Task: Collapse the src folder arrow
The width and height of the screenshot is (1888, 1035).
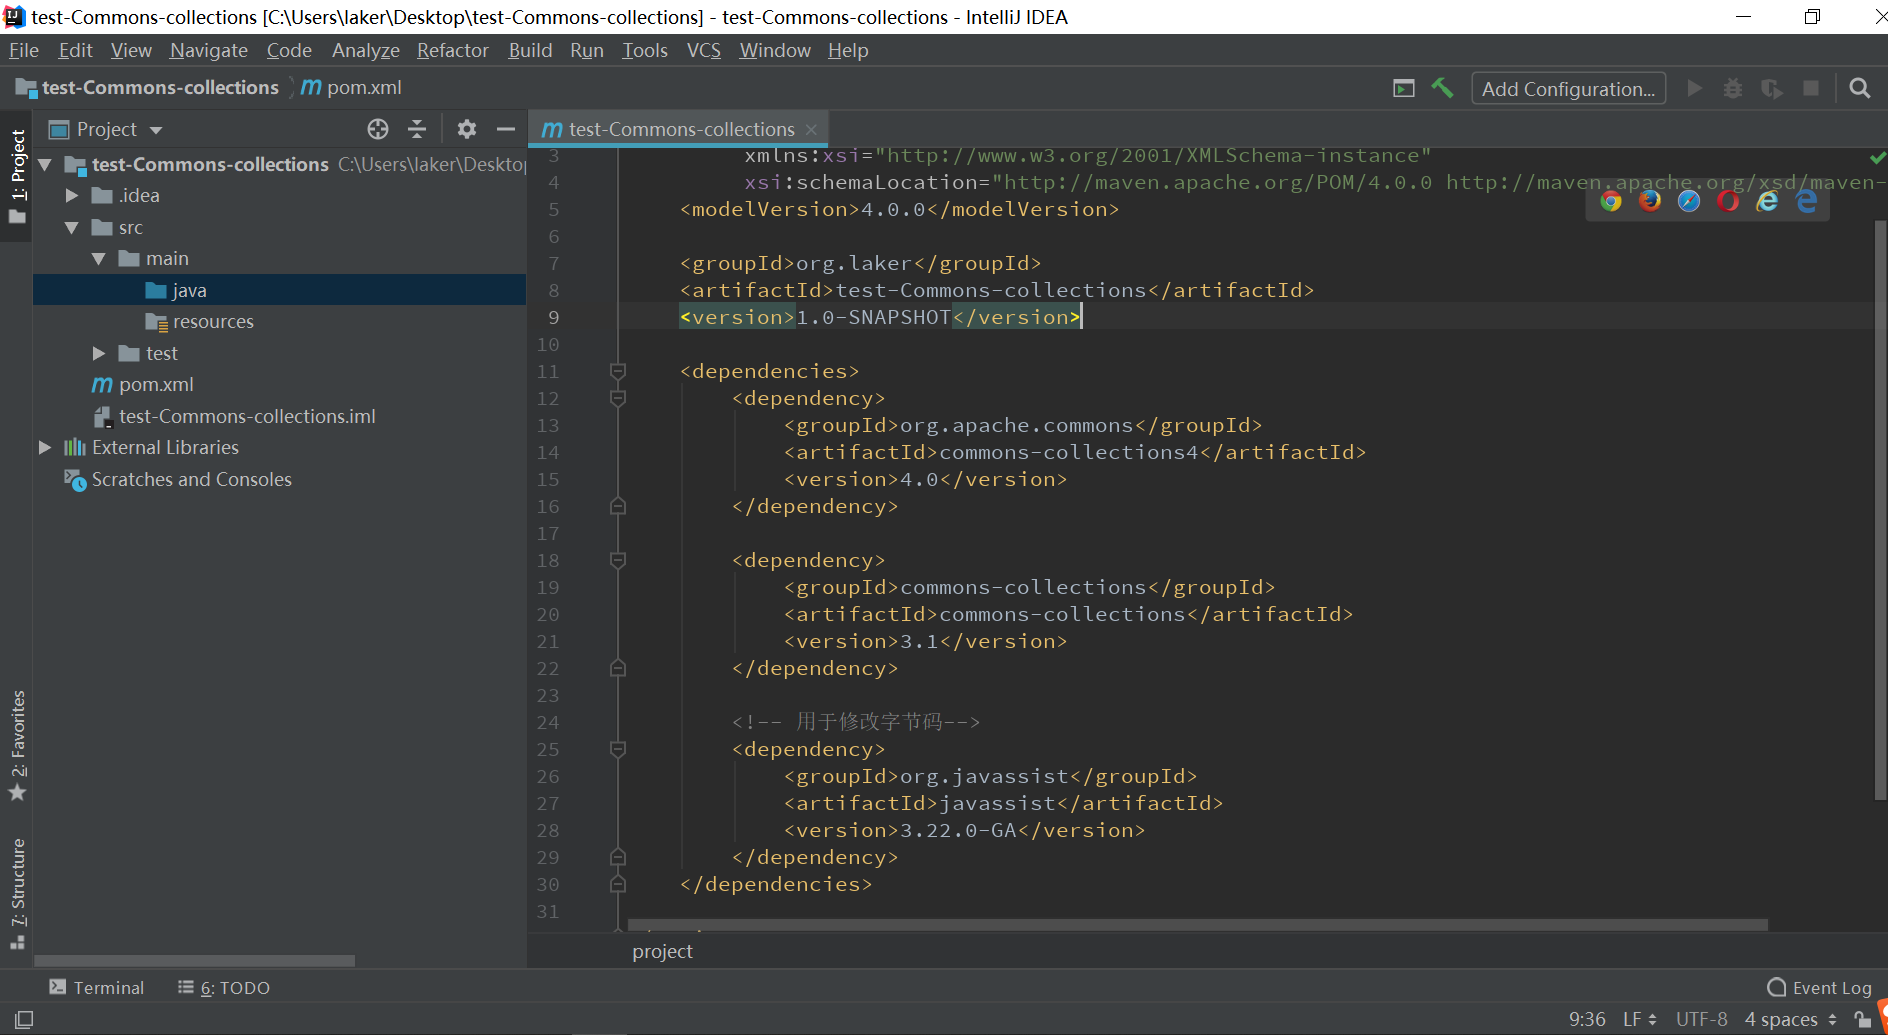Action: [72, 228]
